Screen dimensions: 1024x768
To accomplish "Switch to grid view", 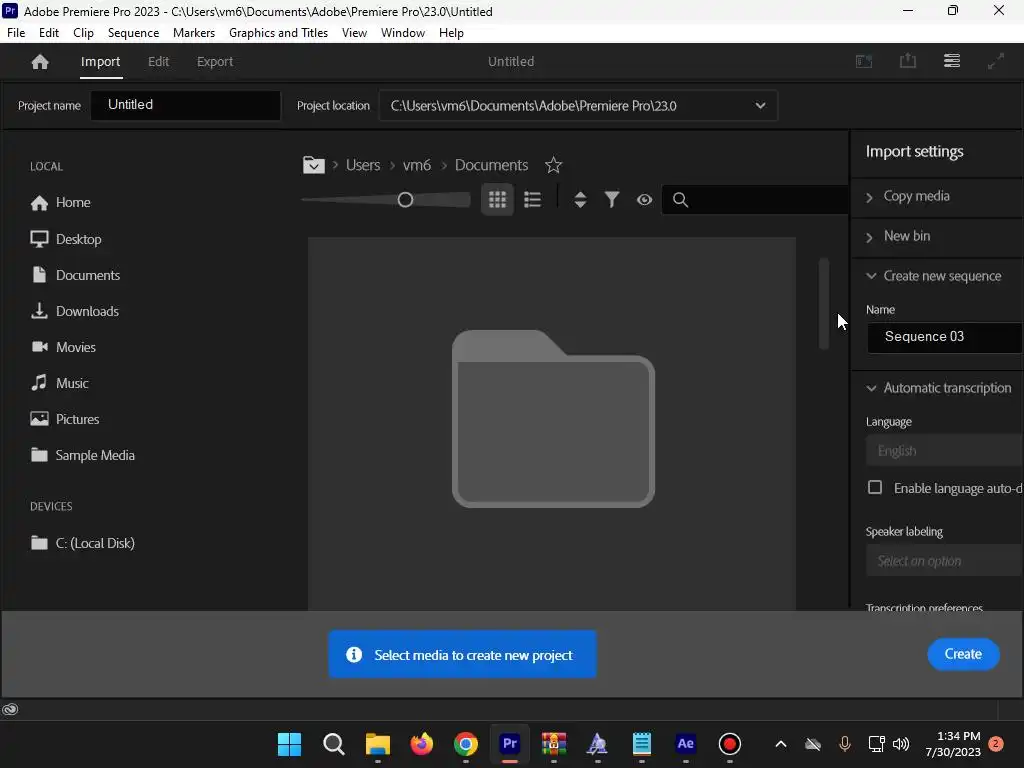I will [497, 200].
